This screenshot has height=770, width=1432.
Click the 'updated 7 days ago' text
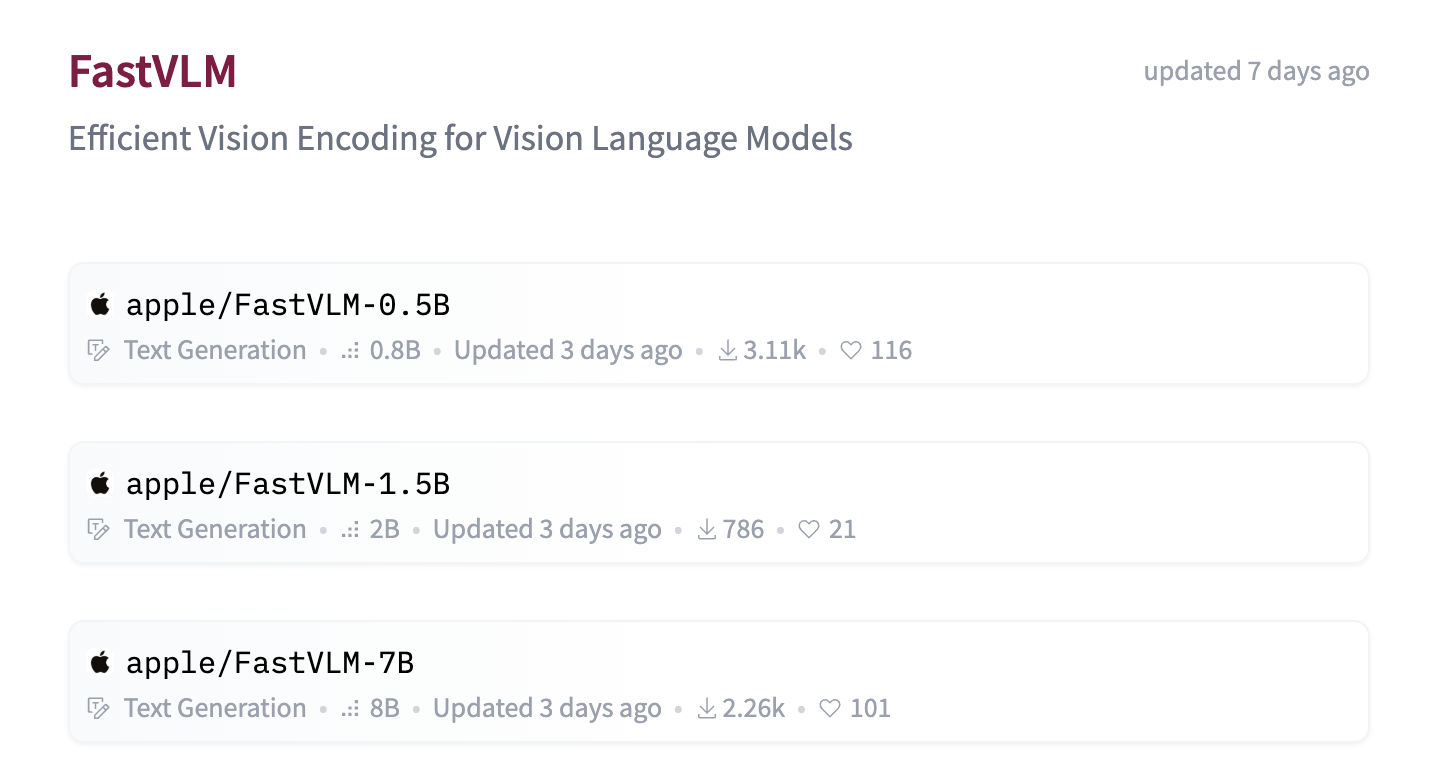click(1256, 72)
